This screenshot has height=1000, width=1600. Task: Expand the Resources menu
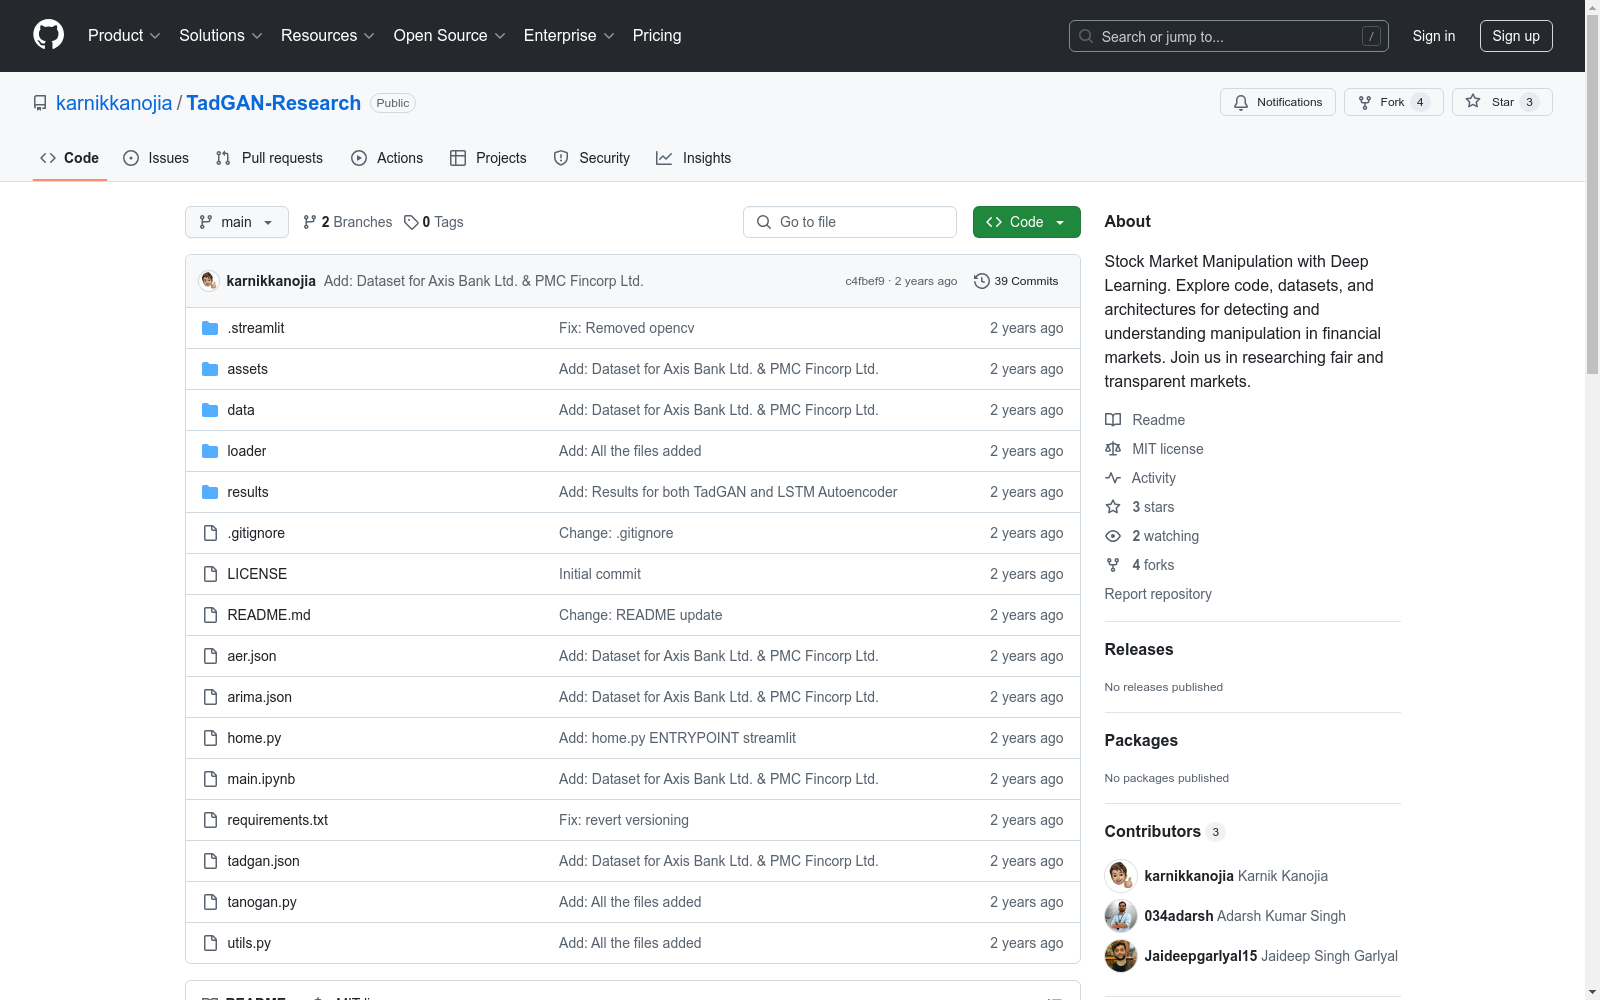coord(328,35)
